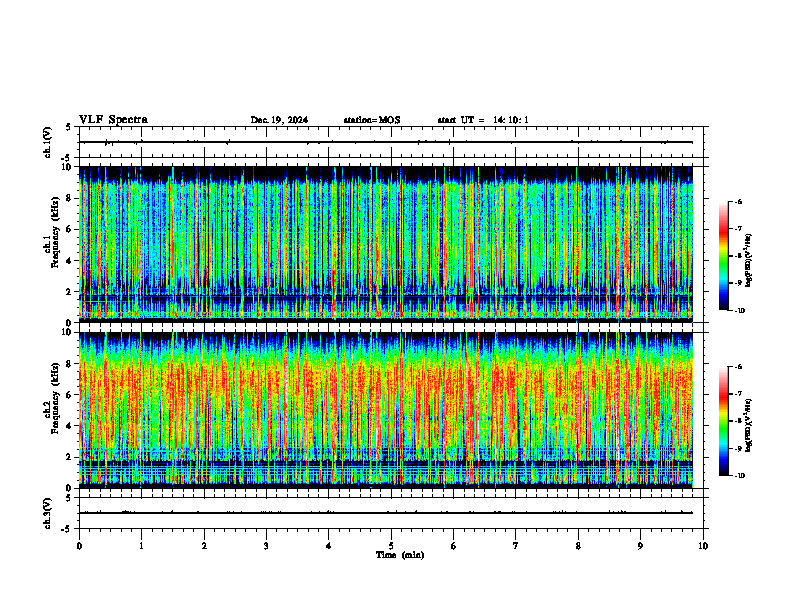The width and height of the screenshot is (792, 612).
Task: Click the ch.1 spectrogram color scale bar
Action: [723, 256]
